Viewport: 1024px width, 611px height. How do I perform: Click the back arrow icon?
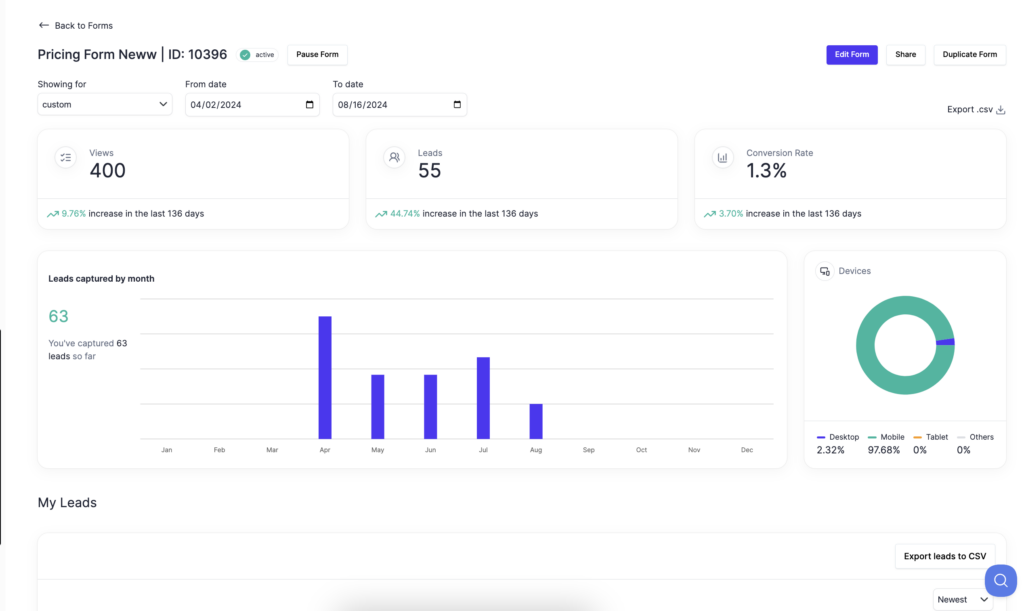[x=43, y=25]
